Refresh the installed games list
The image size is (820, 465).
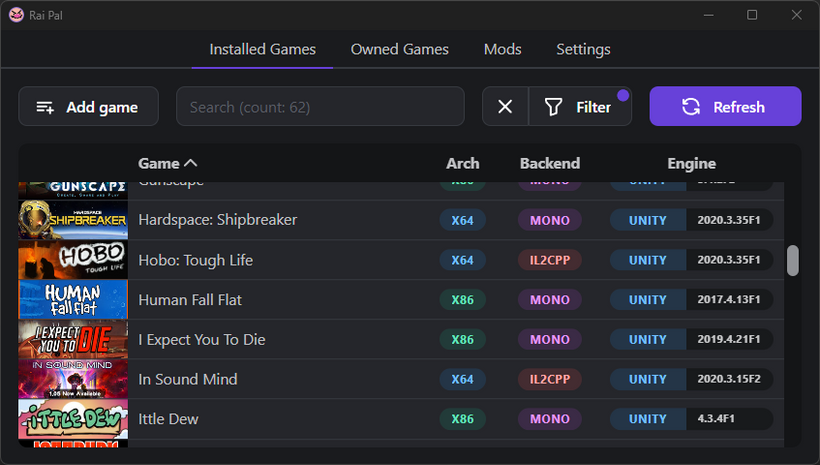(725, 107)
